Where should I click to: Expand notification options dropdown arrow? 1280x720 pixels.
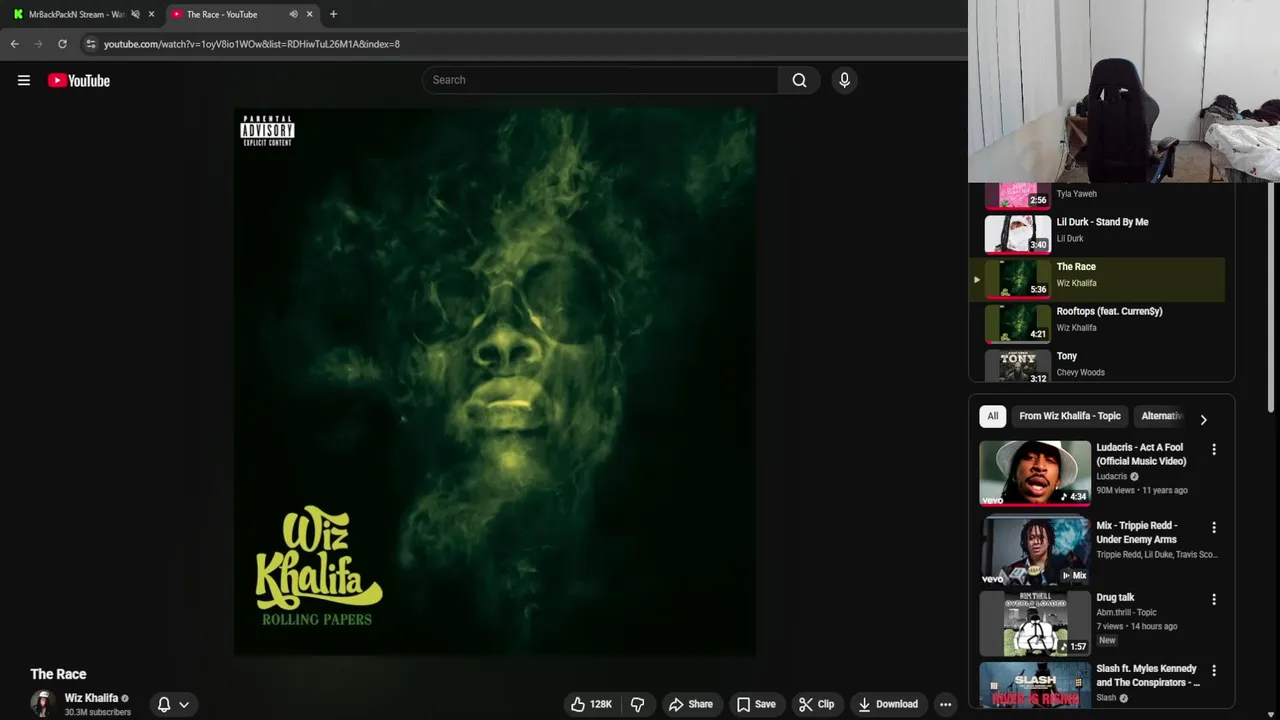[184, 704]
